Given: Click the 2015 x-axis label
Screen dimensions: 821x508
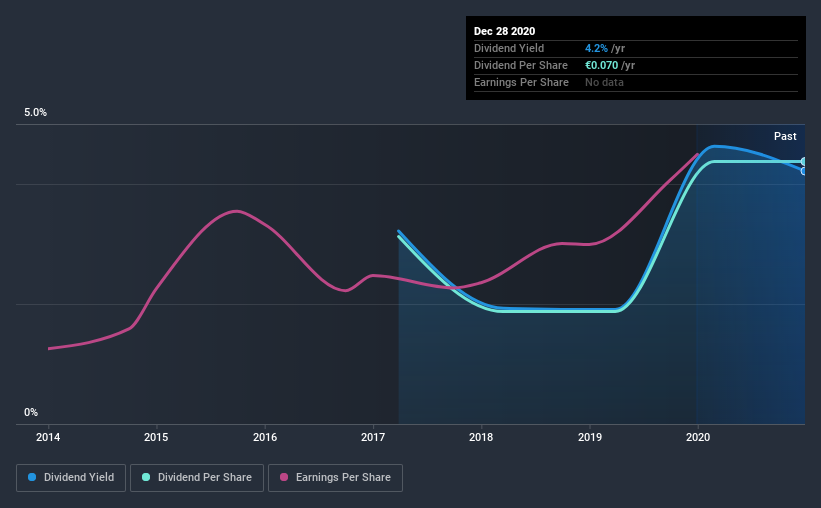Looking at the screenshot, I should pyautogui.click(x=156, y=437).
